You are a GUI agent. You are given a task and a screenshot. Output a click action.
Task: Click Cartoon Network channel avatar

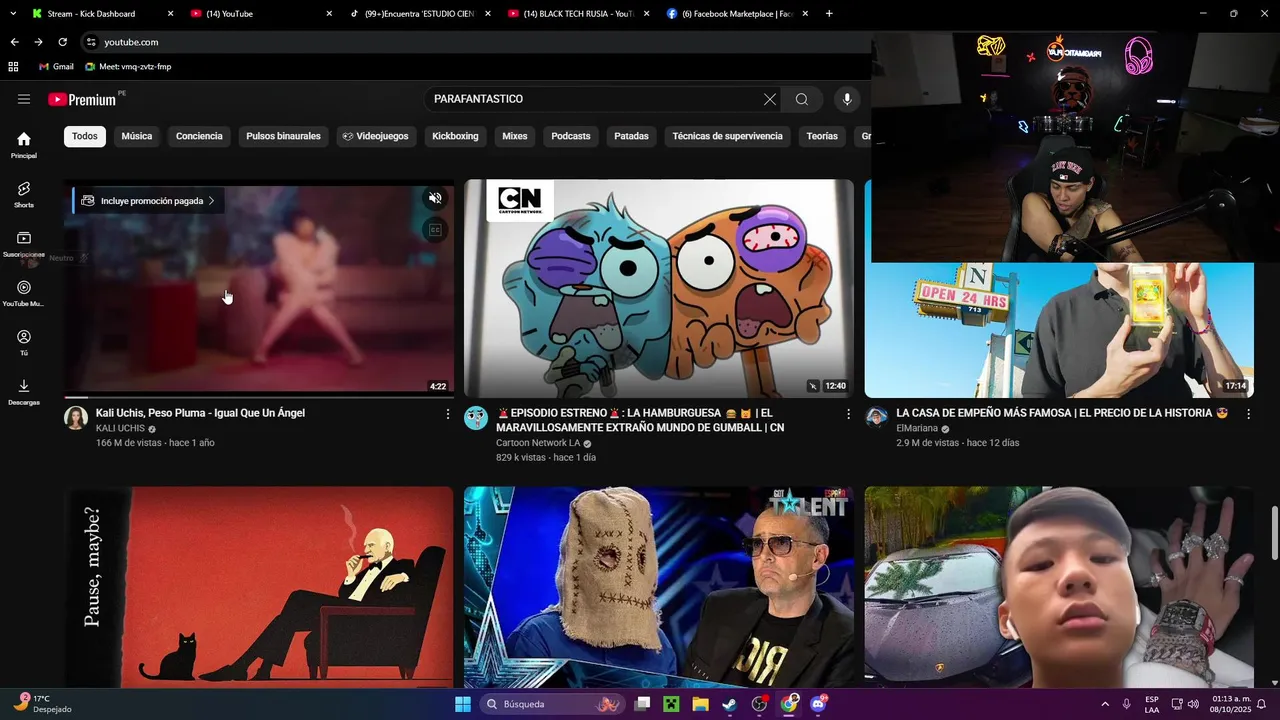click(x=476, y=418)
